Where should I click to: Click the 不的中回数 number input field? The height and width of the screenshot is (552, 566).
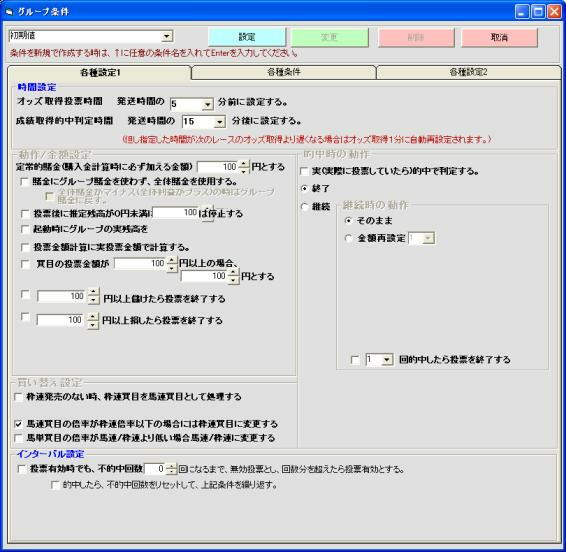tap(155, 469)
